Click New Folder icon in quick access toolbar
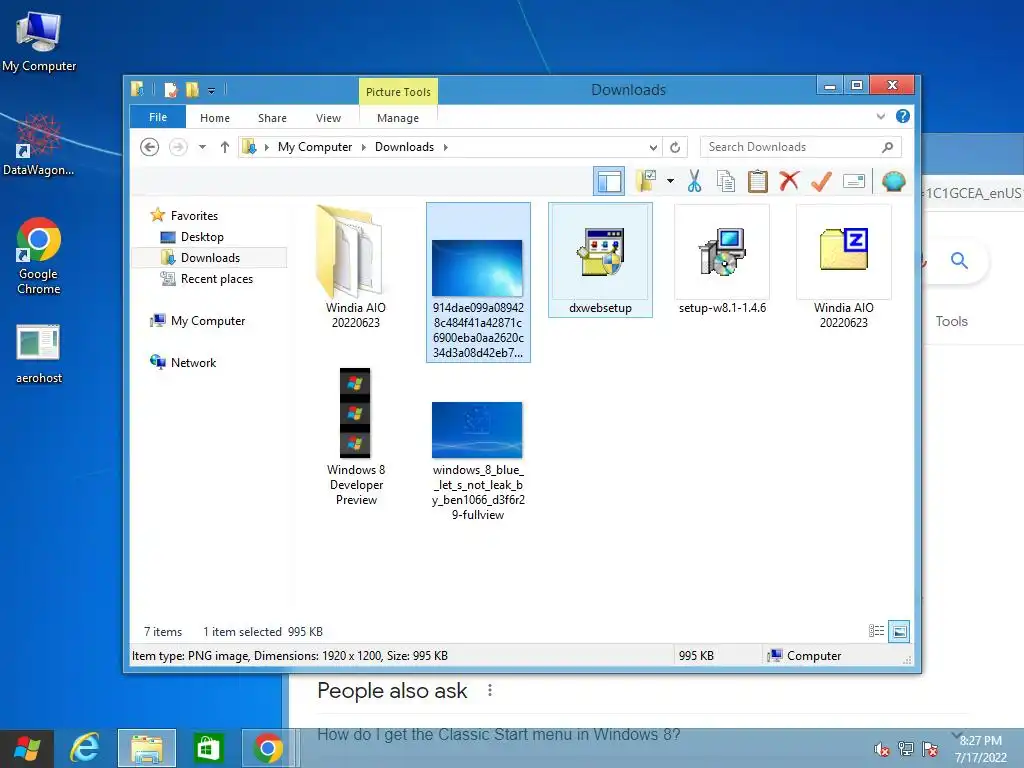The height and width of the screenshot is (768, 1024). click(x=192, y=89)
